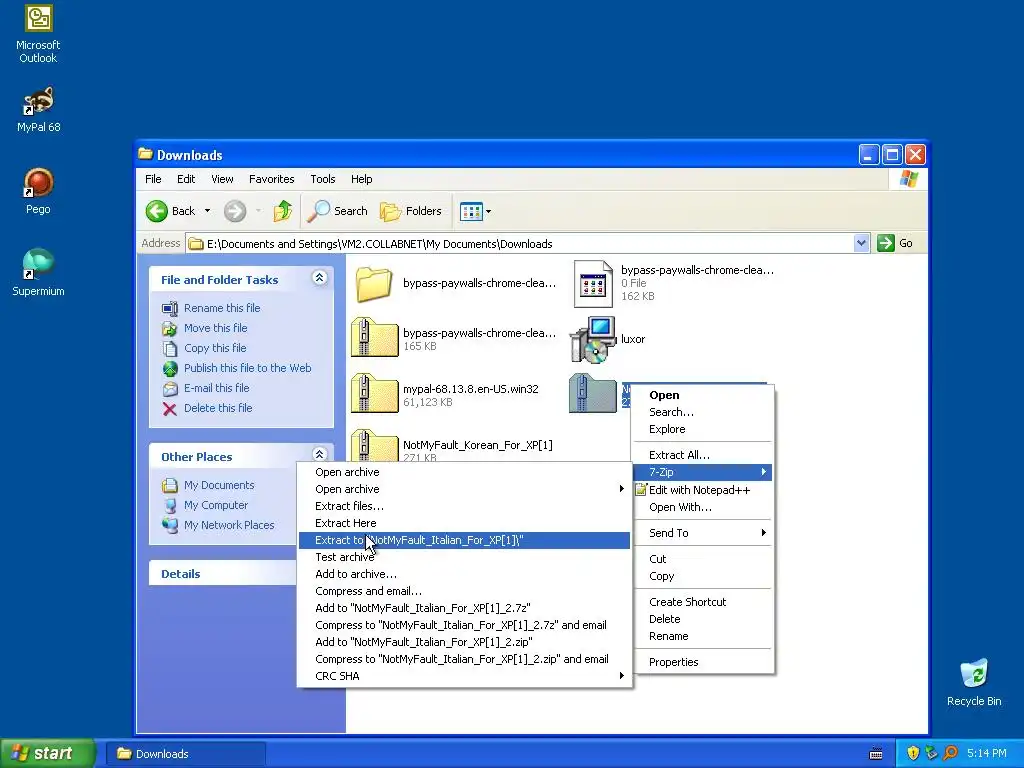Collapse the File and Folder Tasks panel

319,278
